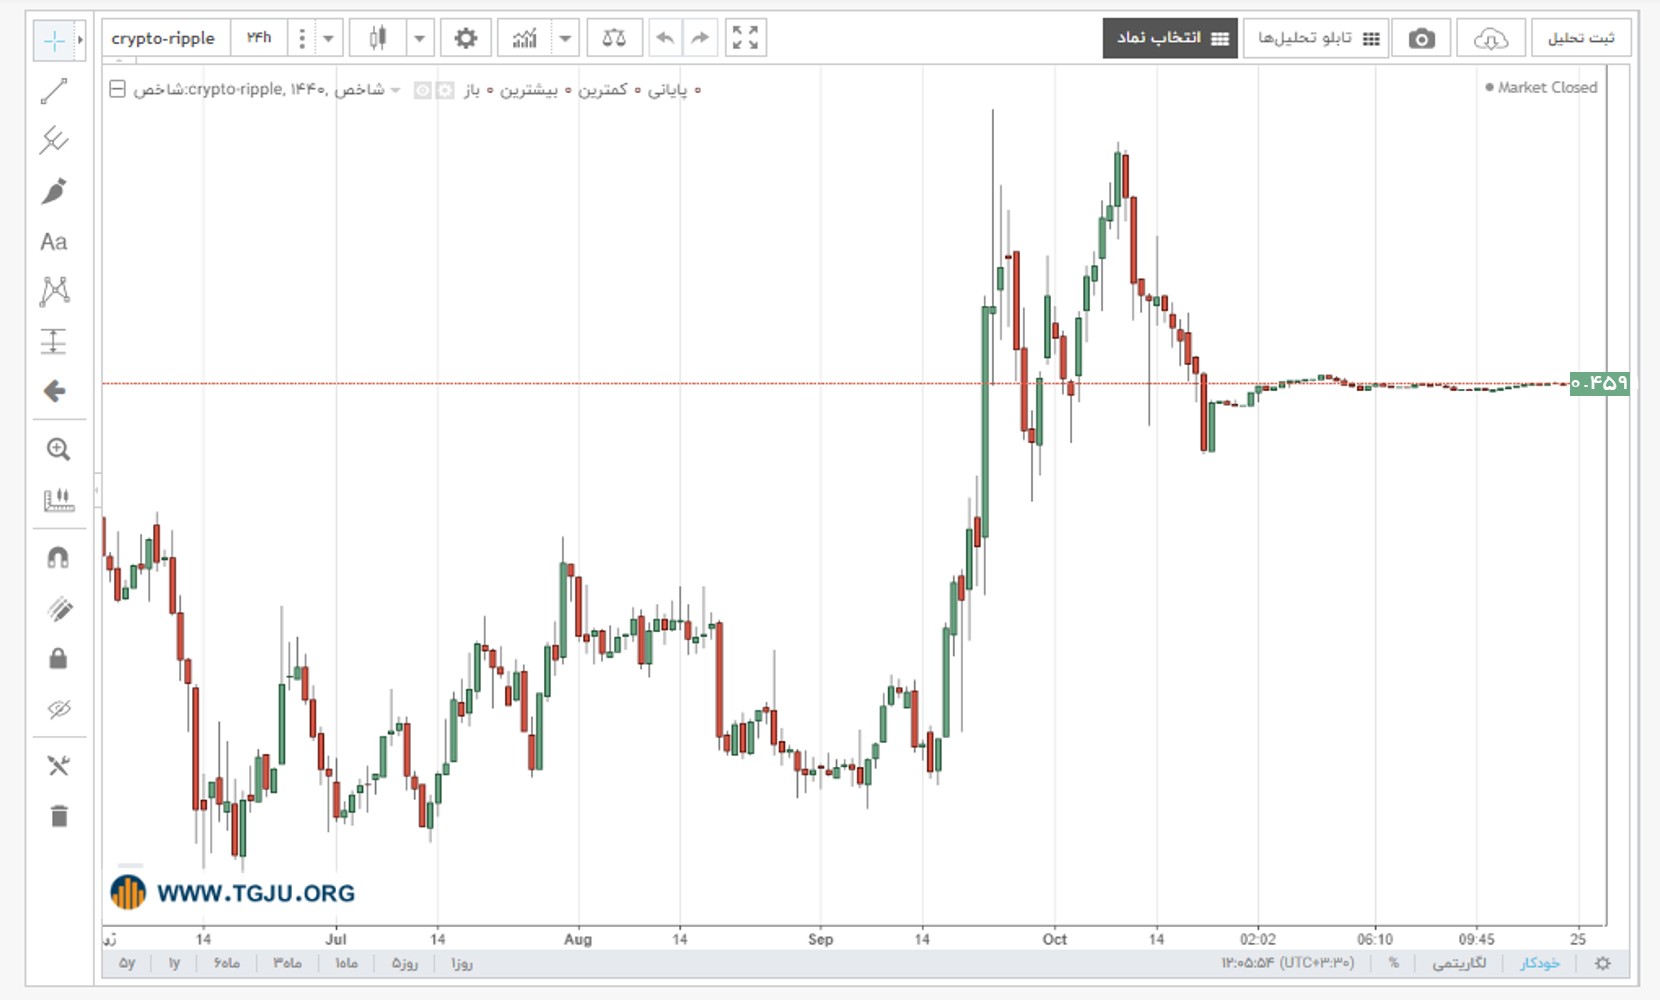
Task: Click the crypto-ripple symbol field
Action: (x=166, y=38)
